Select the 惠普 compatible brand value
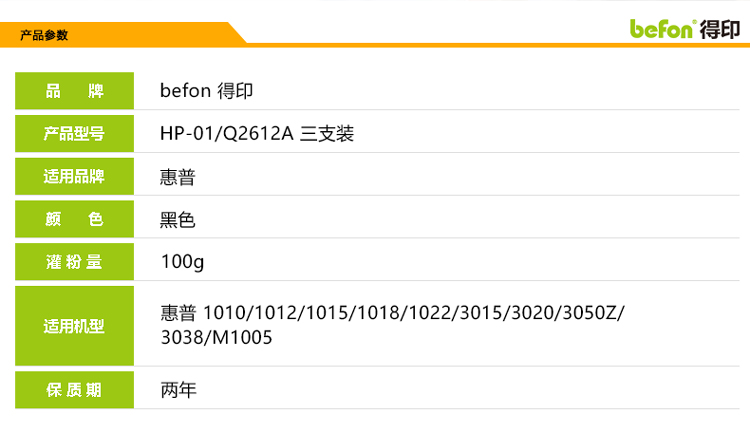The height and width of the screenshot is (422, 750). point(178,178)
